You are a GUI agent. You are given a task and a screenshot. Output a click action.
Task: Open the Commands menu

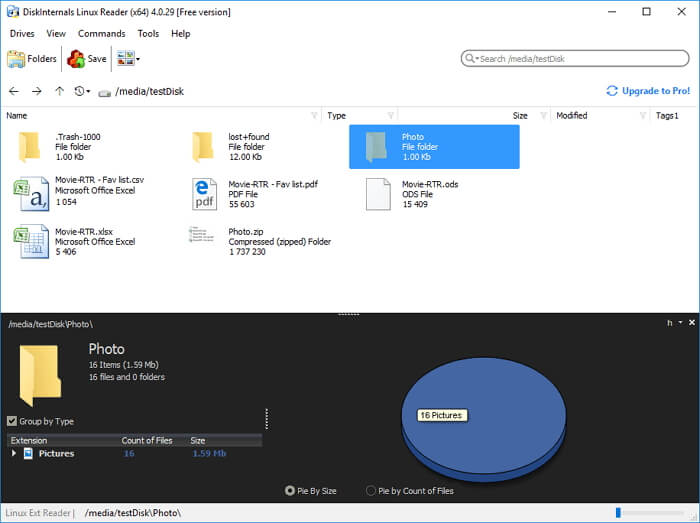pos(101,33)
